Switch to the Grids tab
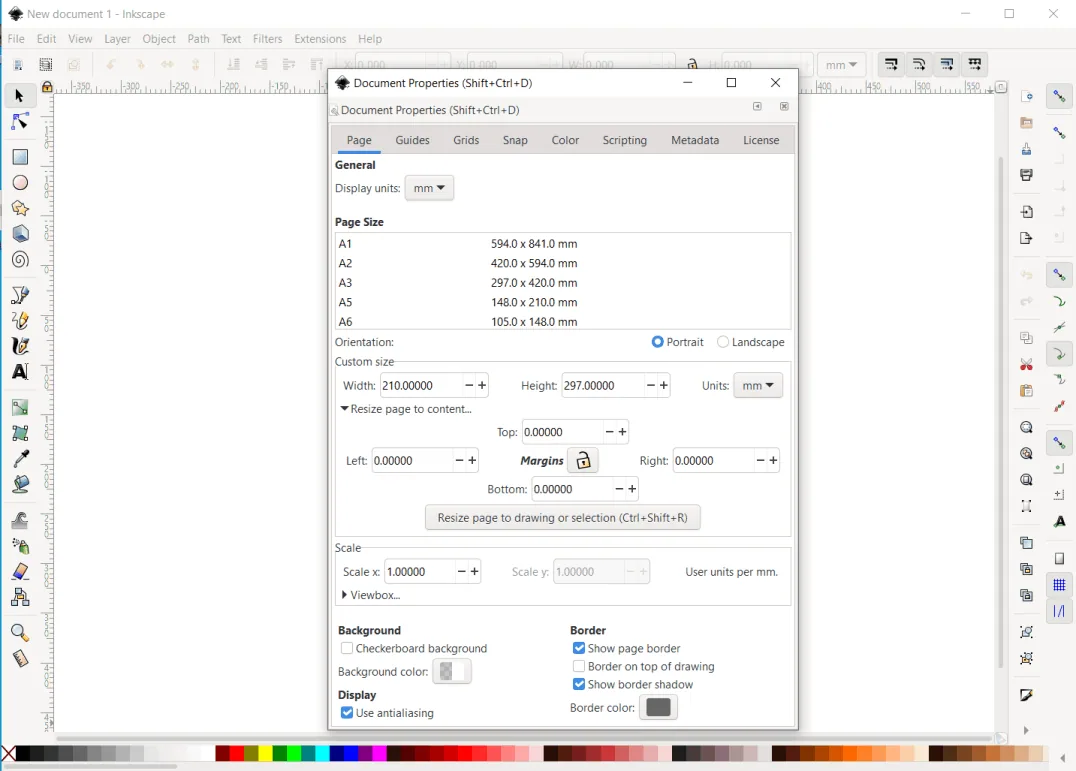 point(466,140)
